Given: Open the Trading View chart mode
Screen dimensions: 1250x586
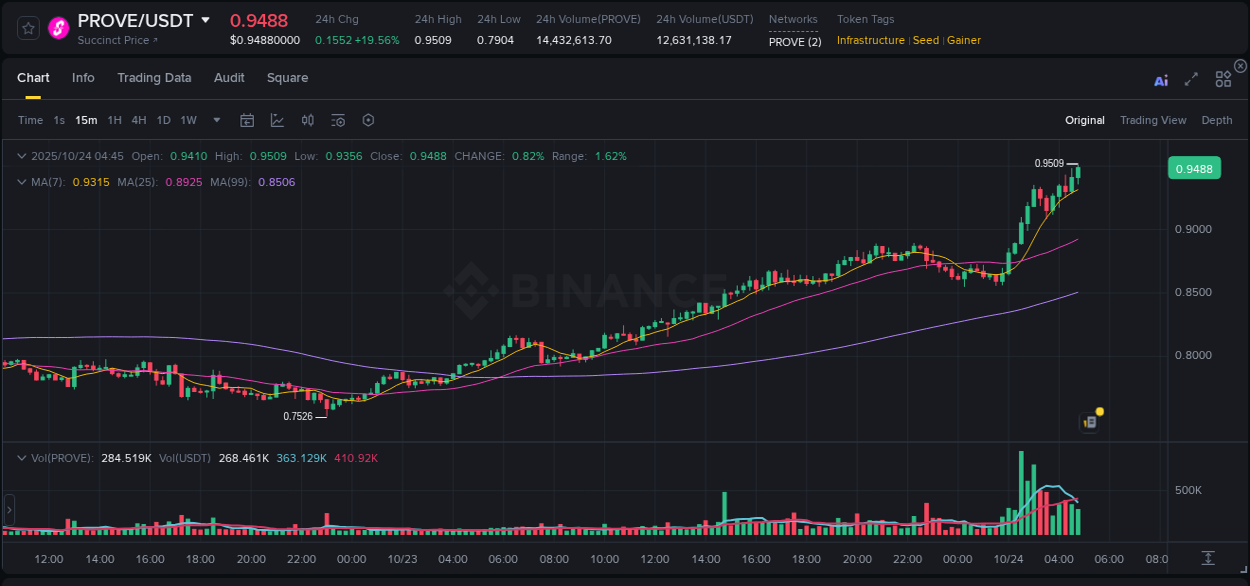Looking at the screenshot, I should point(1153,120).
